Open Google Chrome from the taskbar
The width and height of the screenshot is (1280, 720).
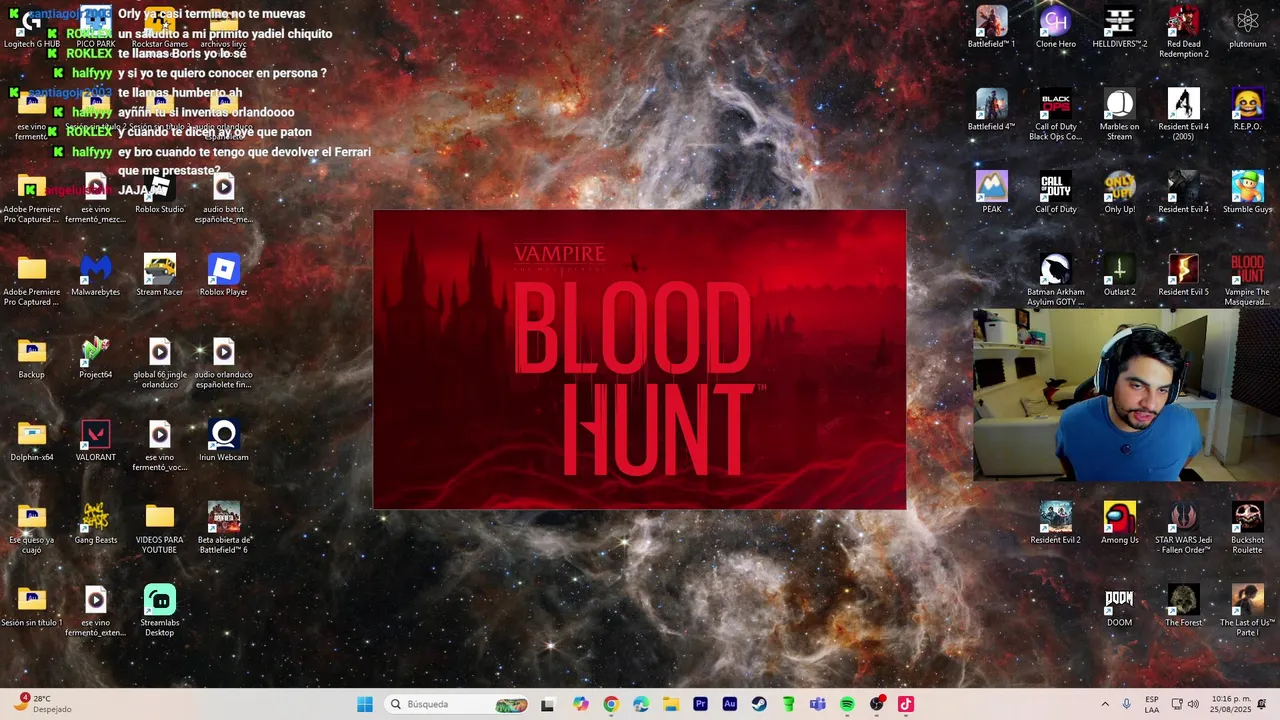611,704
